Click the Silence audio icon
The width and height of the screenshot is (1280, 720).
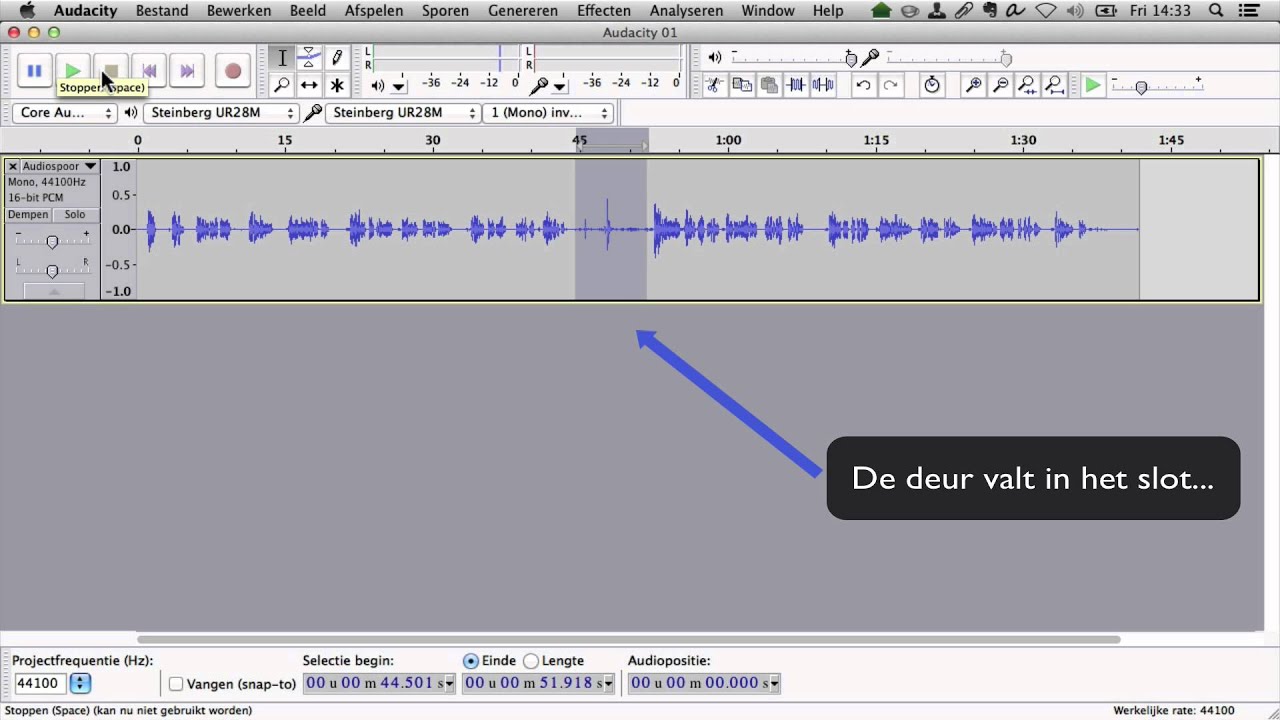click(x=823, y=85)
